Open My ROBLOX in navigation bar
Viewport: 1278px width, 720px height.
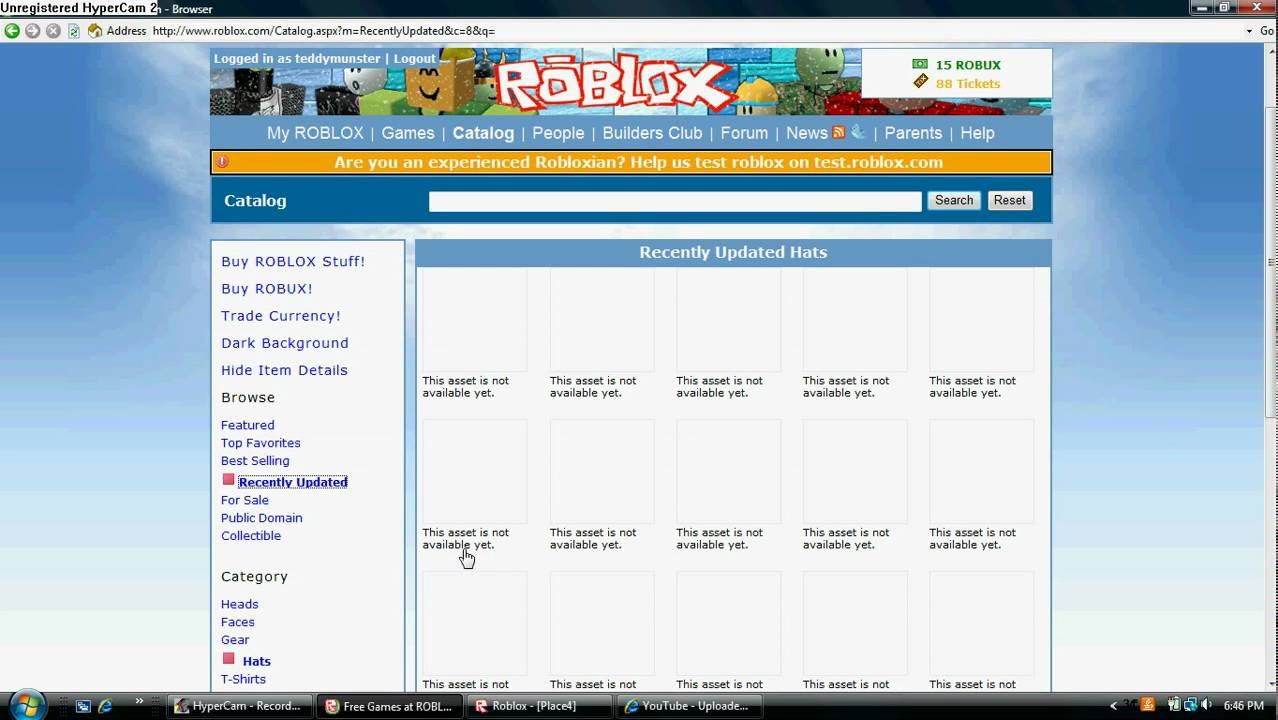[315, 133]
